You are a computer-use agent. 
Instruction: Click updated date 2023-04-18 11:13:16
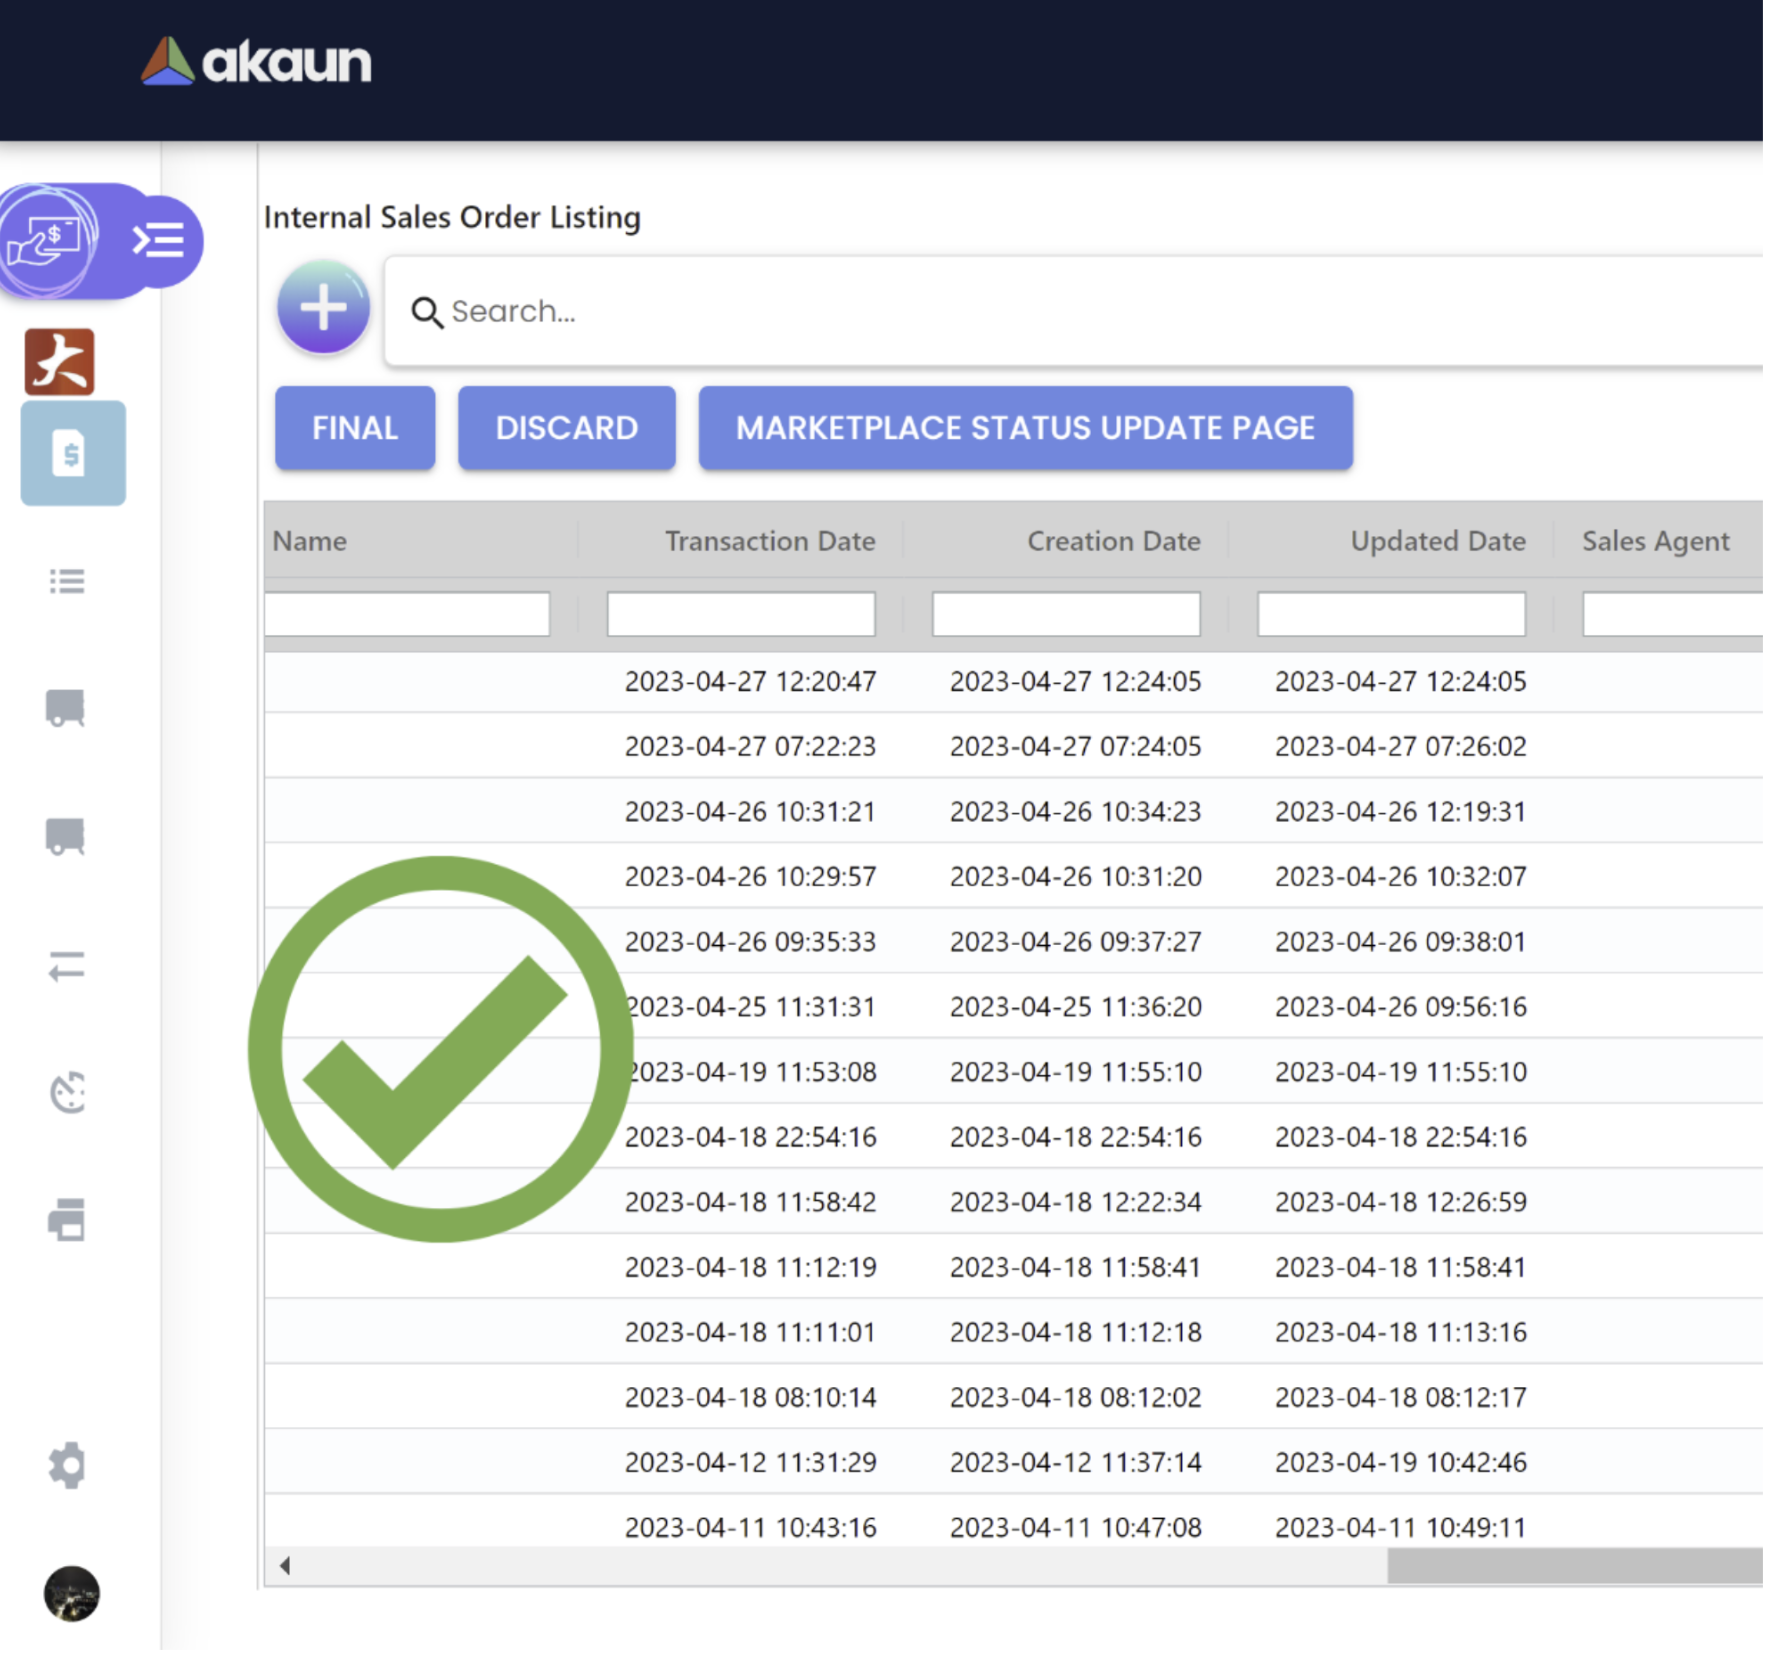click(x=1400, y=1332)
